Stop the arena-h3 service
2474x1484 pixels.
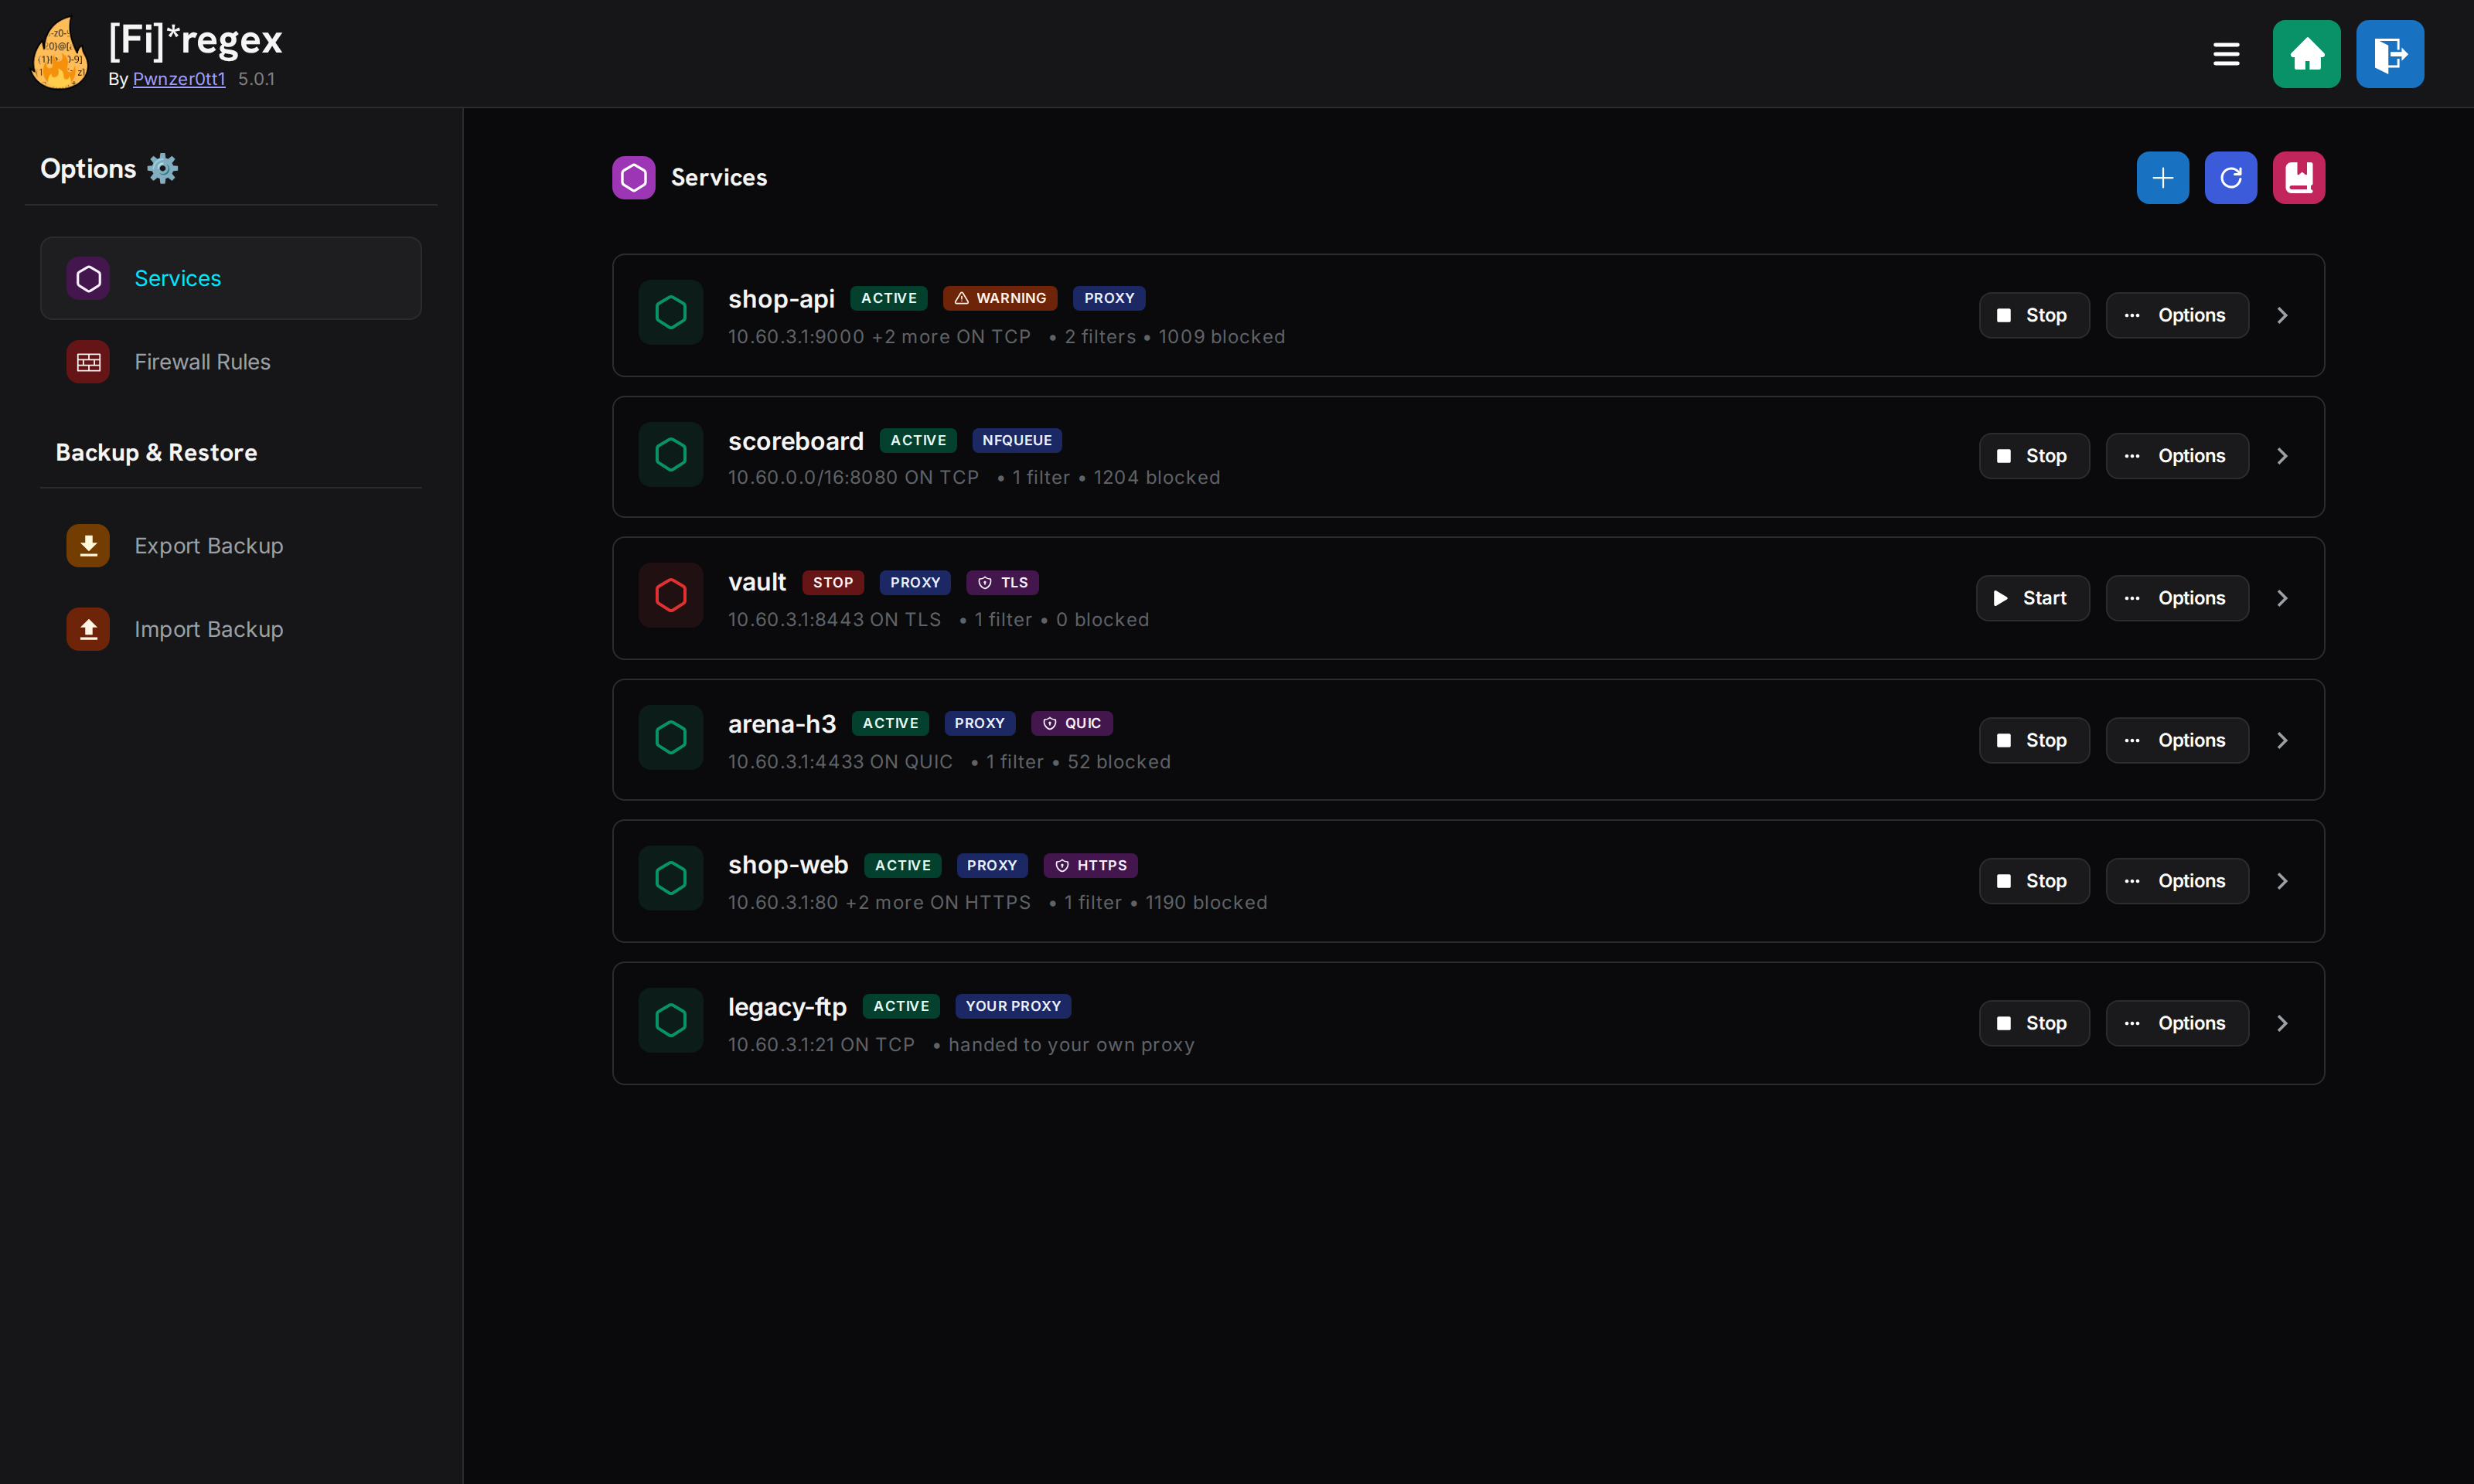click(2034, 740)
